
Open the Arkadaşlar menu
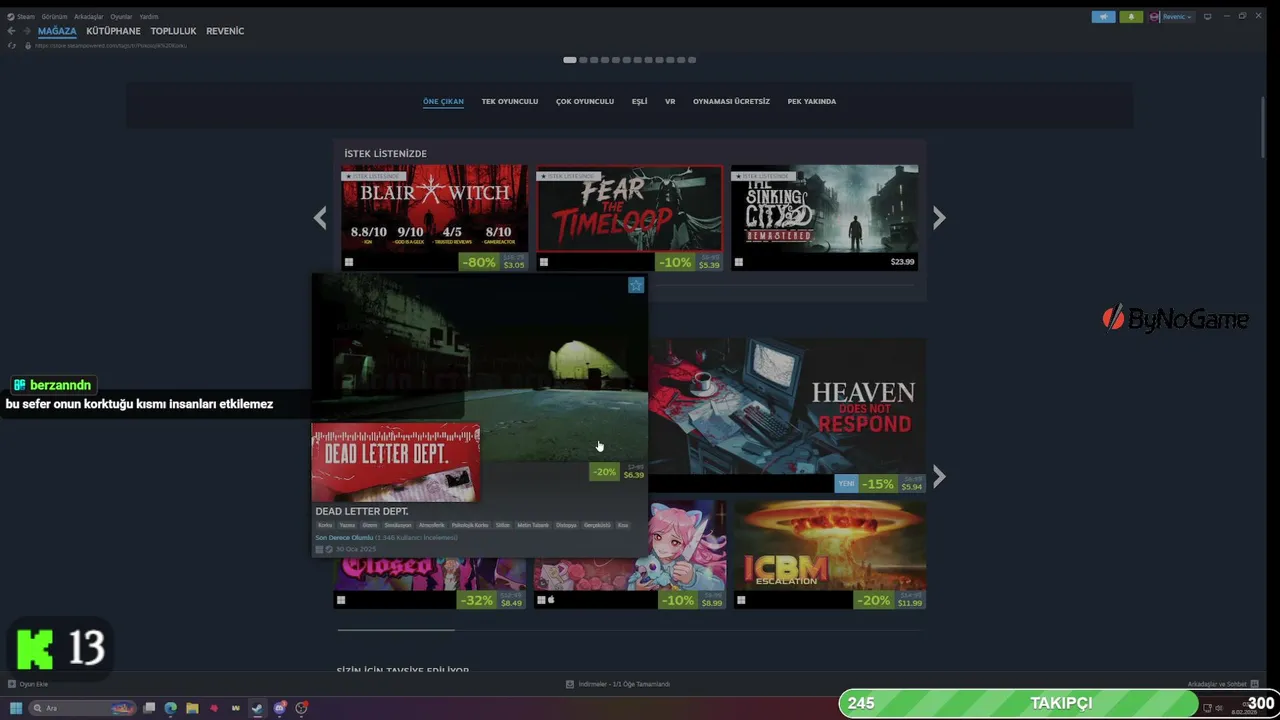coord(89,17)
